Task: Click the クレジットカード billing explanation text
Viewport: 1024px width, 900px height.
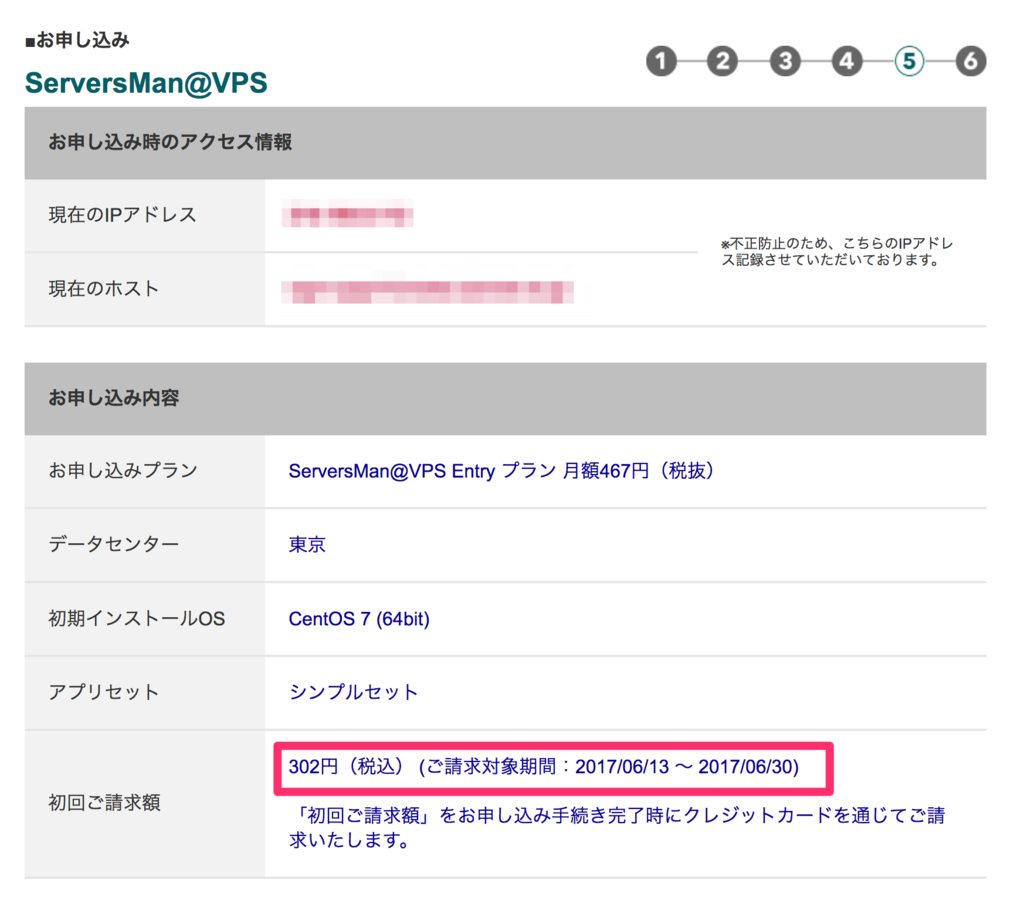Action: [617, 828]
